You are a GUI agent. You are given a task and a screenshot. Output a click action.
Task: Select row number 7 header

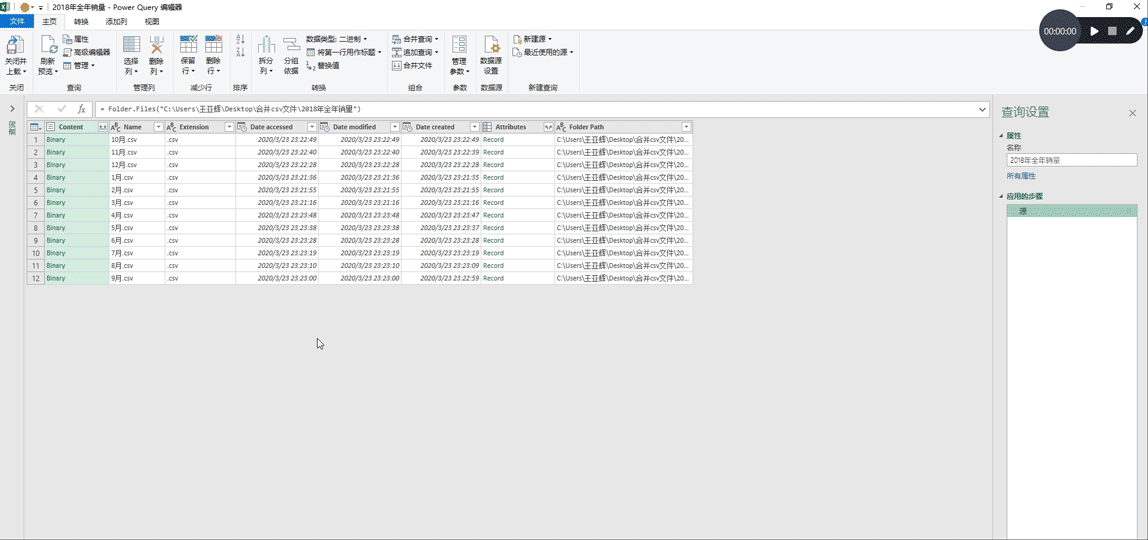[34, 215]
